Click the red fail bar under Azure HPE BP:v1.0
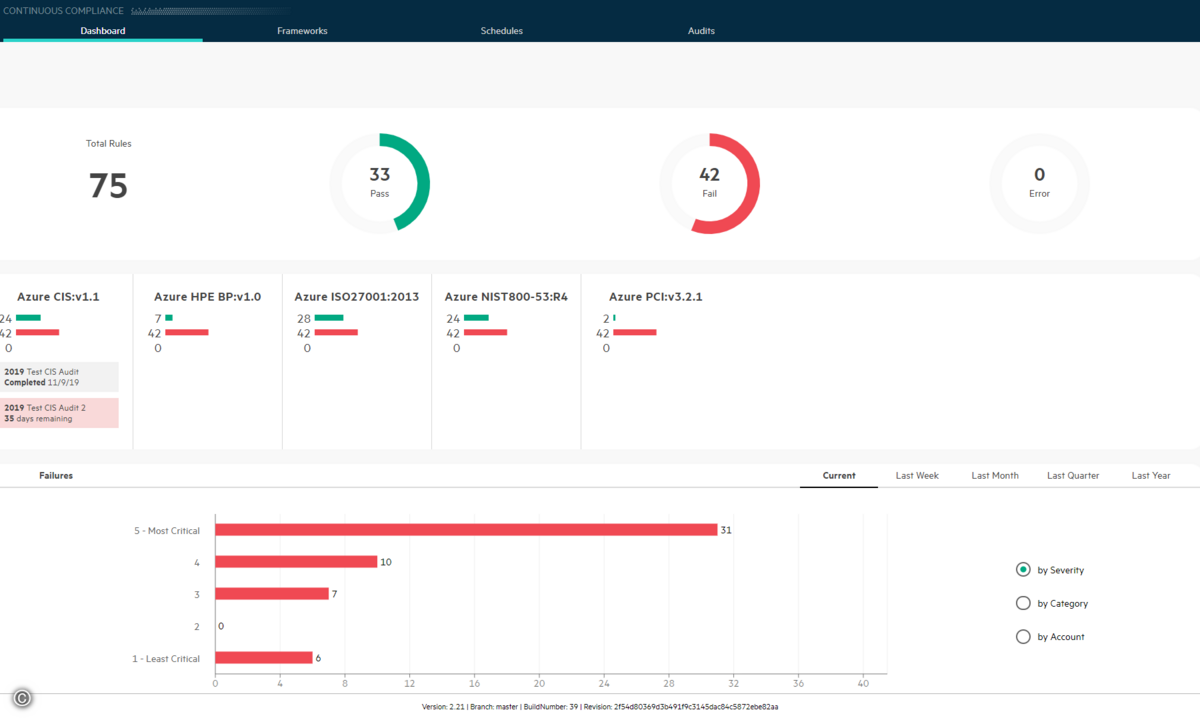The width and height of the screenshot is (1200, 720). [187, 332]
